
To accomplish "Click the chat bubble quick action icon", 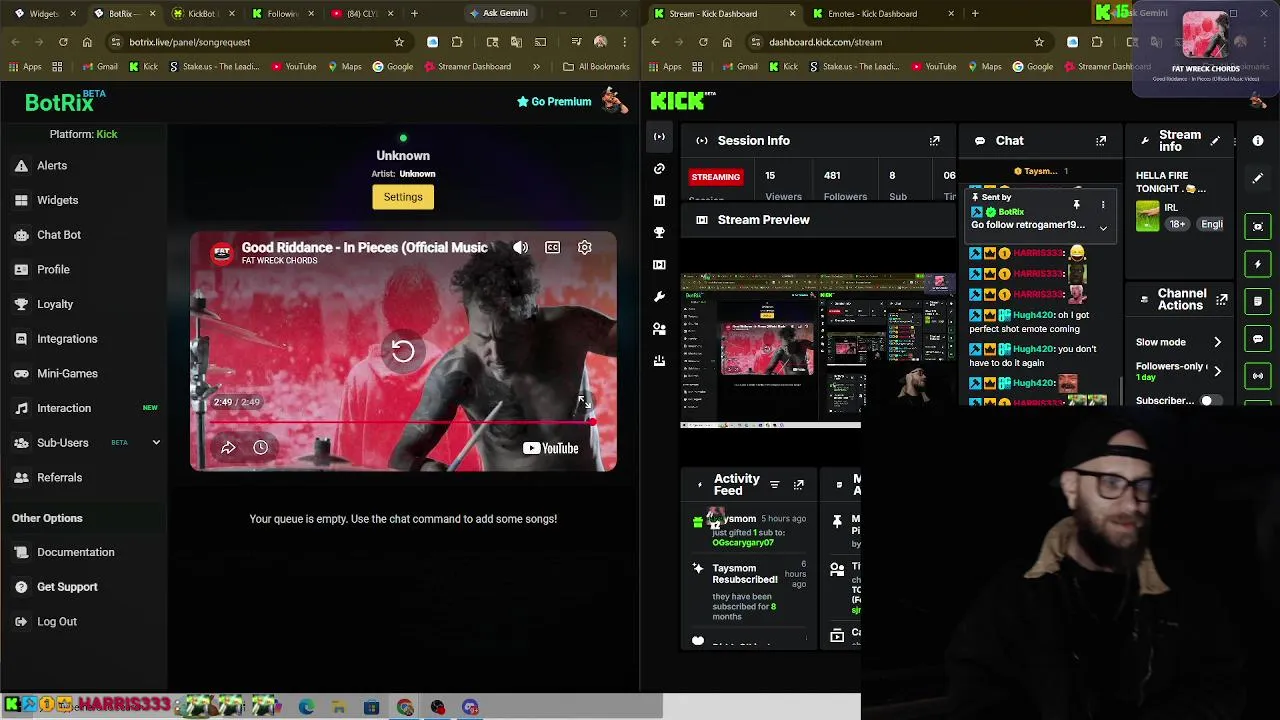I will [x=1258, y=339].
